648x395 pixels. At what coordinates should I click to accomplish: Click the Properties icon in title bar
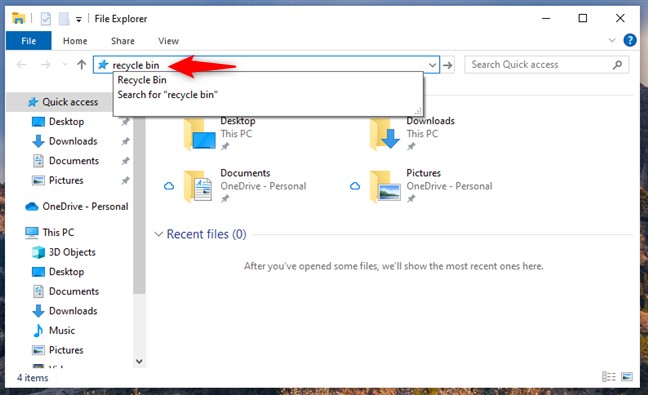click(x=46, y=19)
